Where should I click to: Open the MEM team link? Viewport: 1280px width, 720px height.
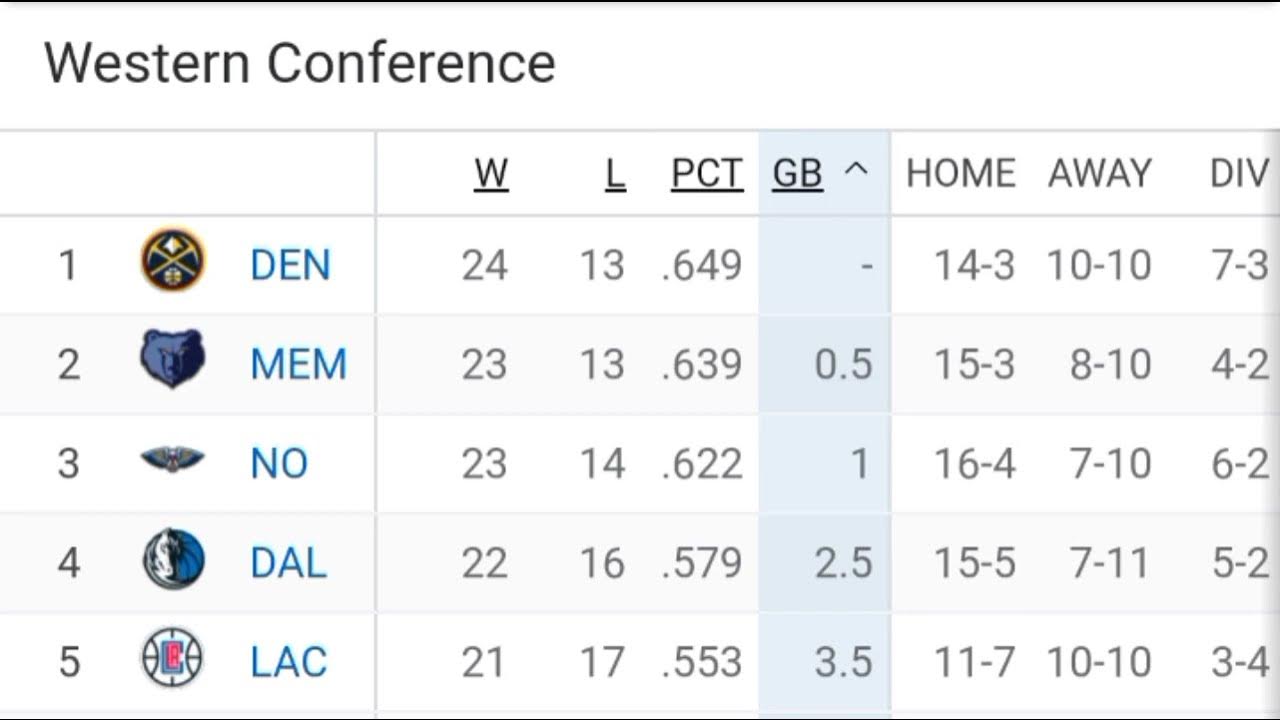click(298, 364)
